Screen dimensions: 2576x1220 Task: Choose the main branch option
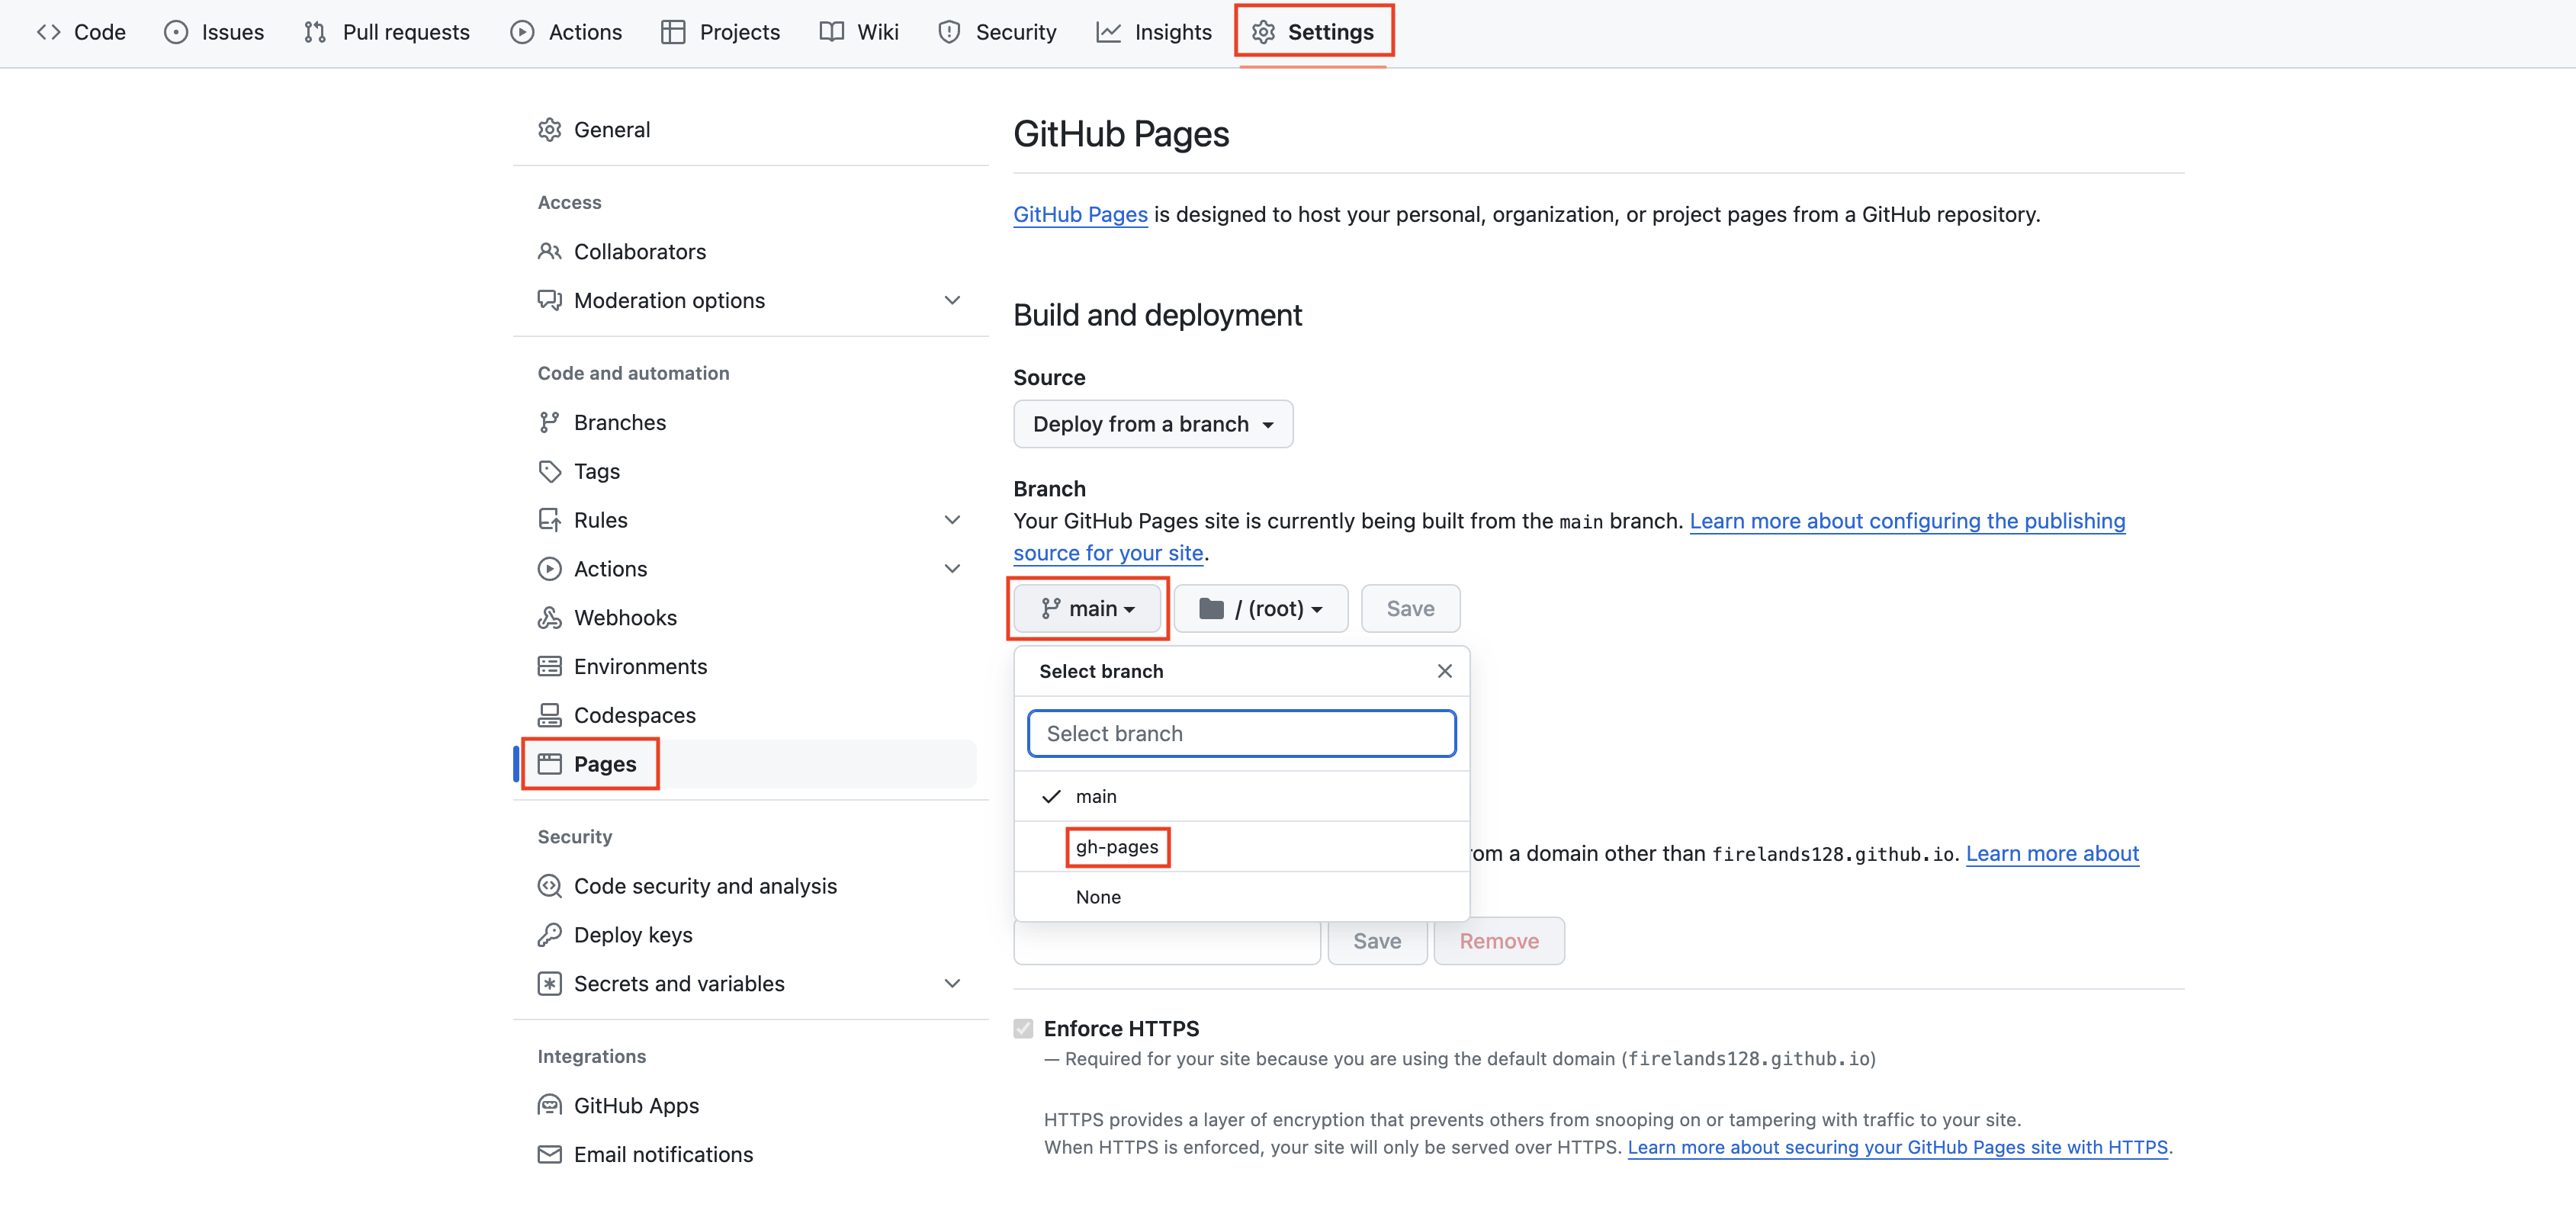pos(1241,798)
